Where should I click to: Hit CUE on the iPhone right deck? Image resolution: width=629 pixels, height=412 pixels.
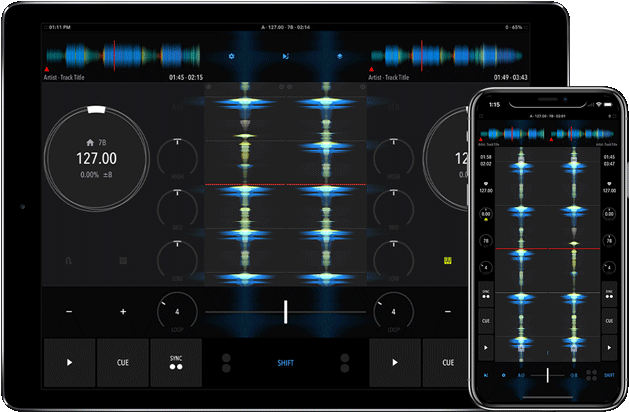(609, 321)
